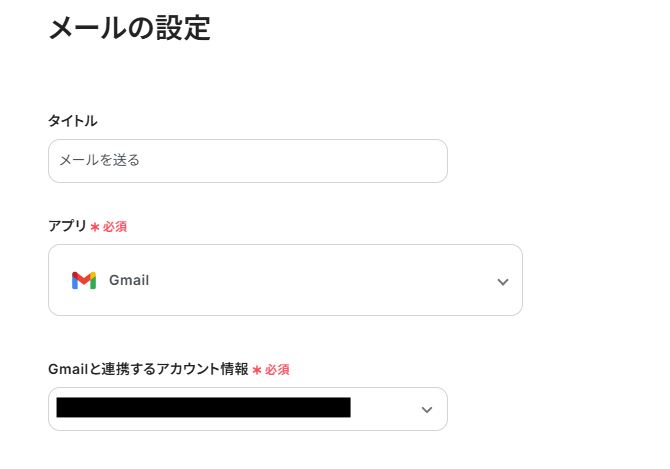
Task: Click the Gmail envelope icon
Action: pos(84,281)
